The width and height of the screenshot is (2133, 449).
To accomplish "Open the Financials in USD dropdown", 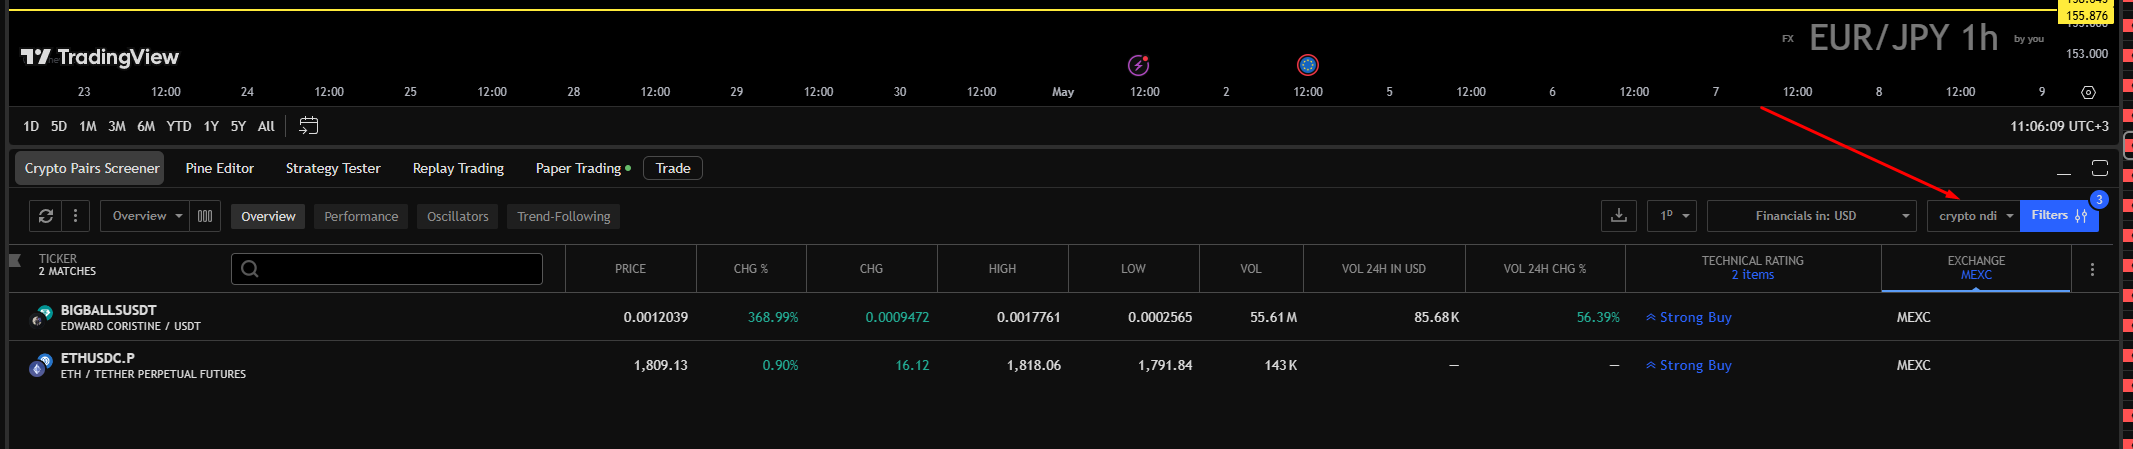I will [x=1812, y=216].
